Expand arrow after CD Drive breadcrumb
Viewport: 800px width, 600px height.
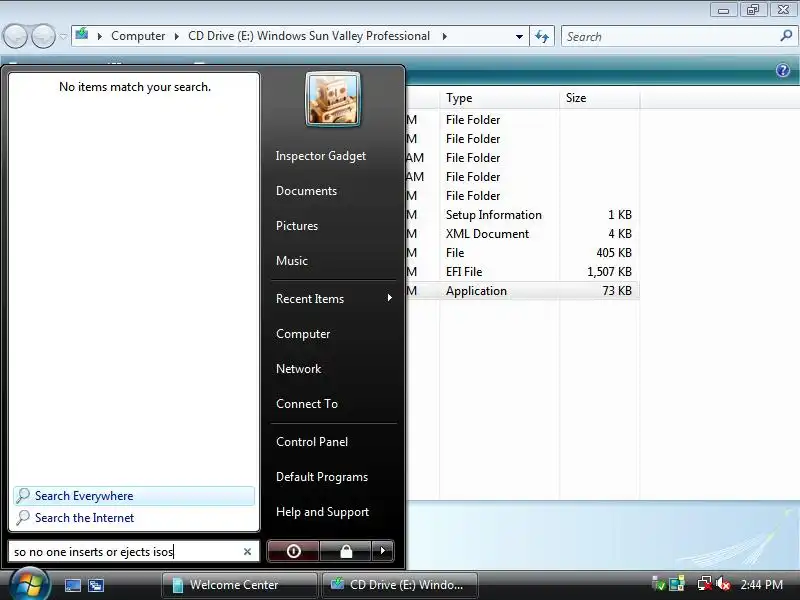[445, 36]
